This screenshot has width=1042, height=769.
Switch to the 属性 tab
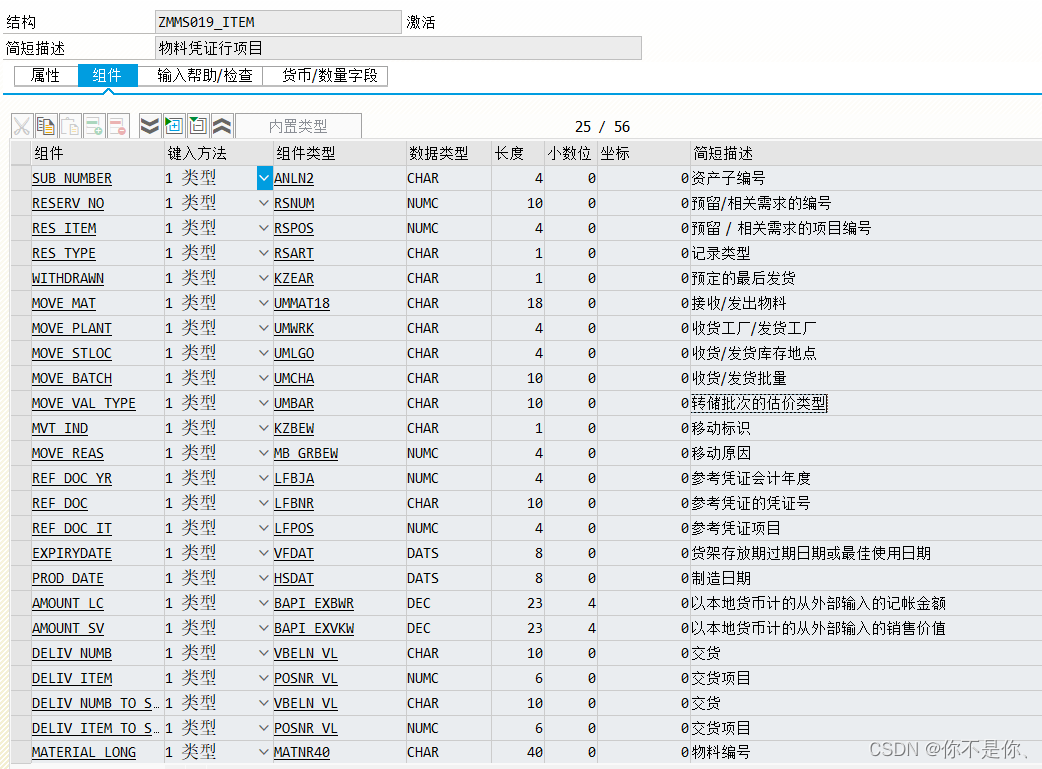(44, 75)
